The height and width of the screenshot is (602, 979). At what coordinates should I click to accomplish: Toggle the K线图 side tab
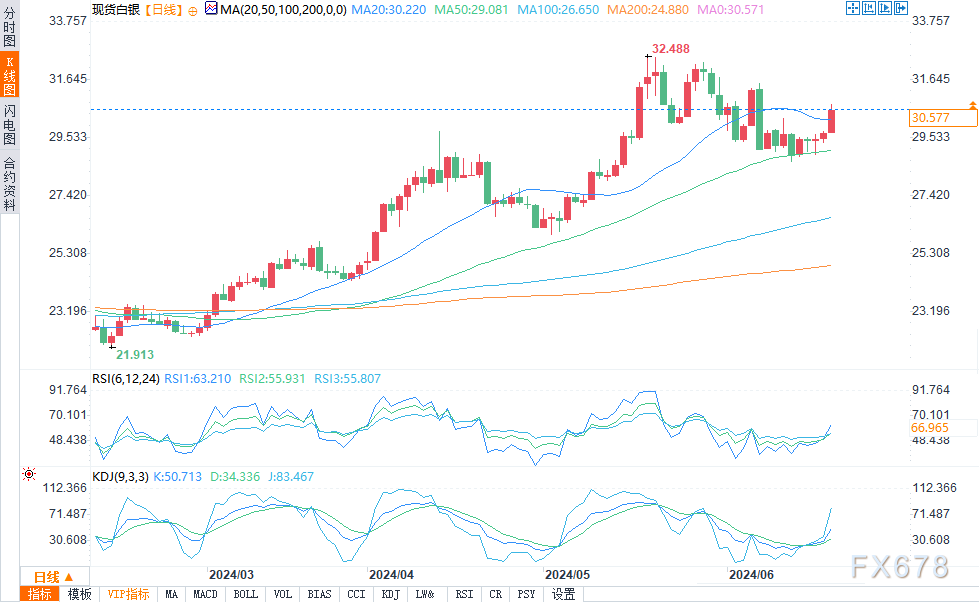(9, 74)
